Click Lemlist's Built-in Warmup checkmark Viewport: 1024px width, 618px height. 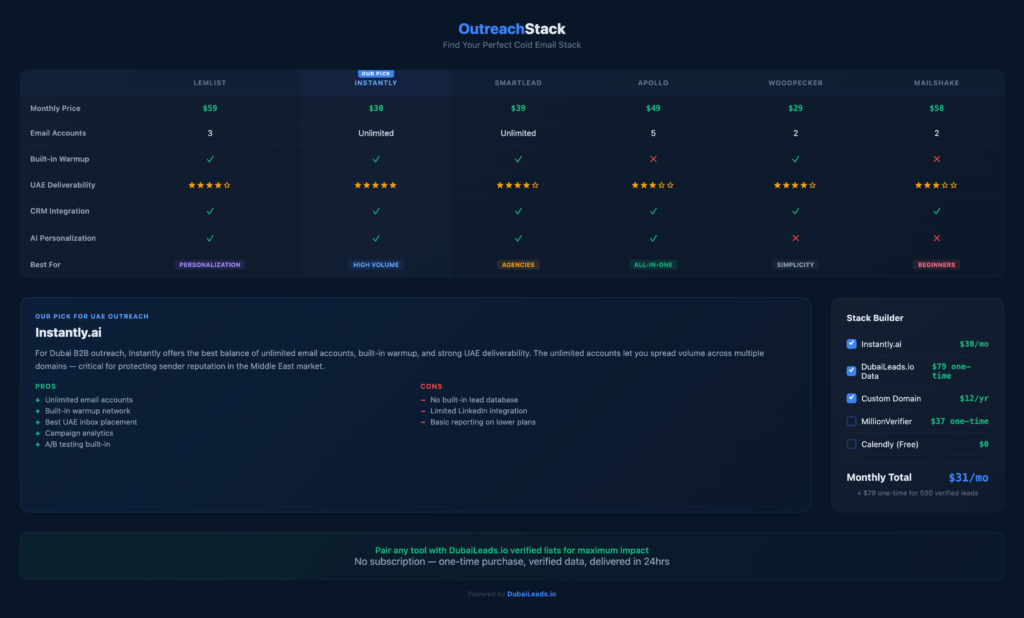coord(210,159)
